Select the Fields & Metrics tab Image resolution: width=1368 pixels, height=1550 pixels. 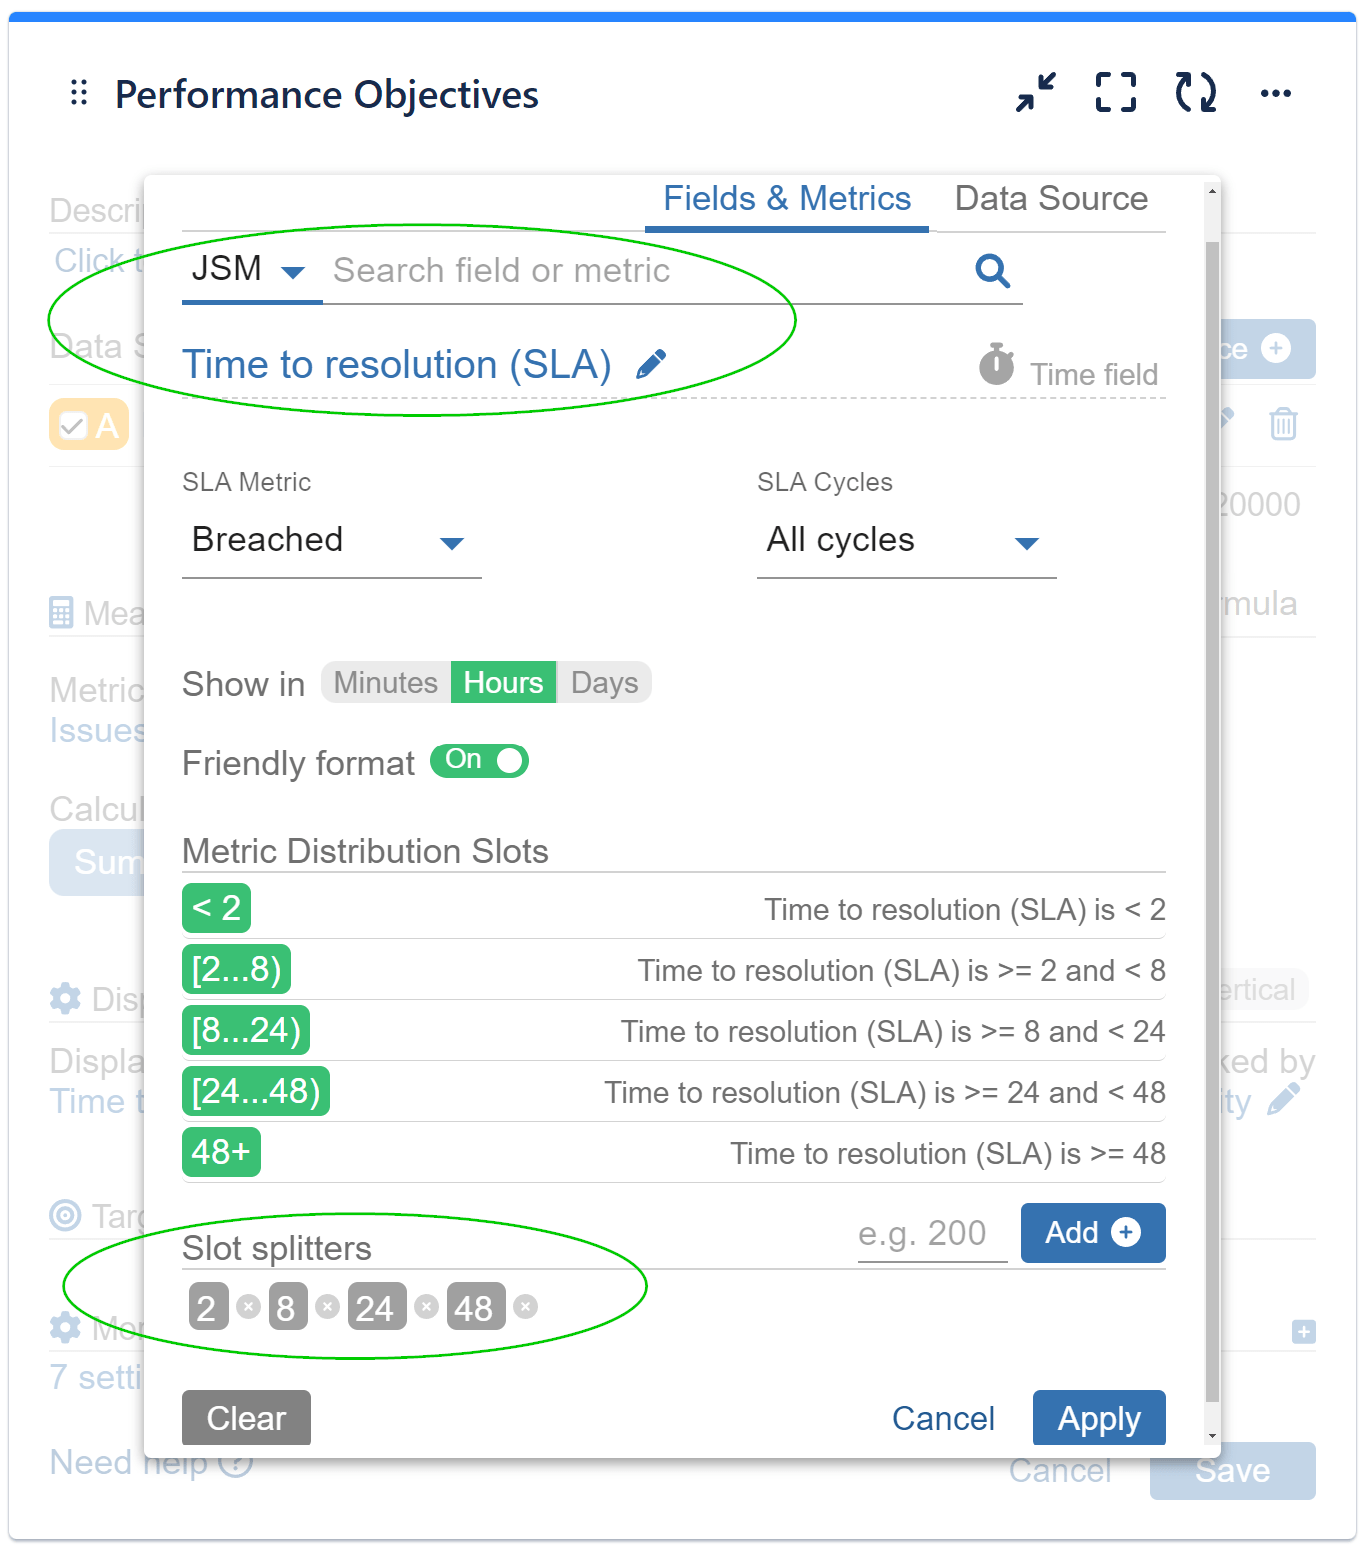click(787, 198)
